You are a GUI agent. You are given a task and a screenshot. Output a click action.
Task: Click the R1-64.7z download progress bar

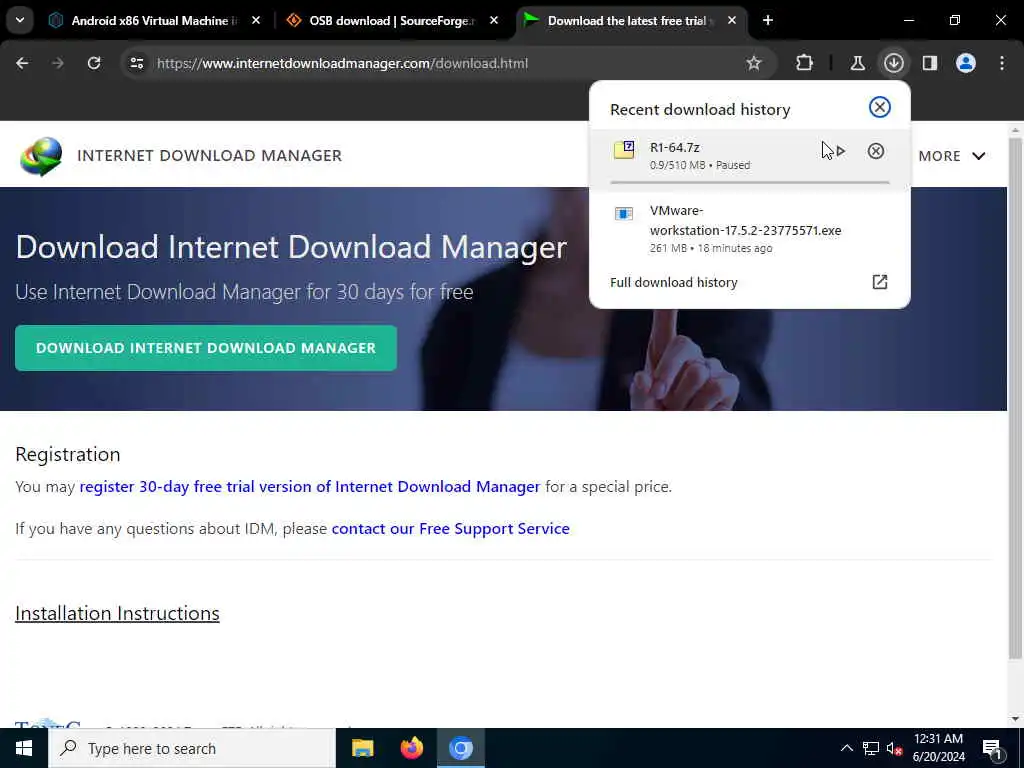(x=749, y=182)
